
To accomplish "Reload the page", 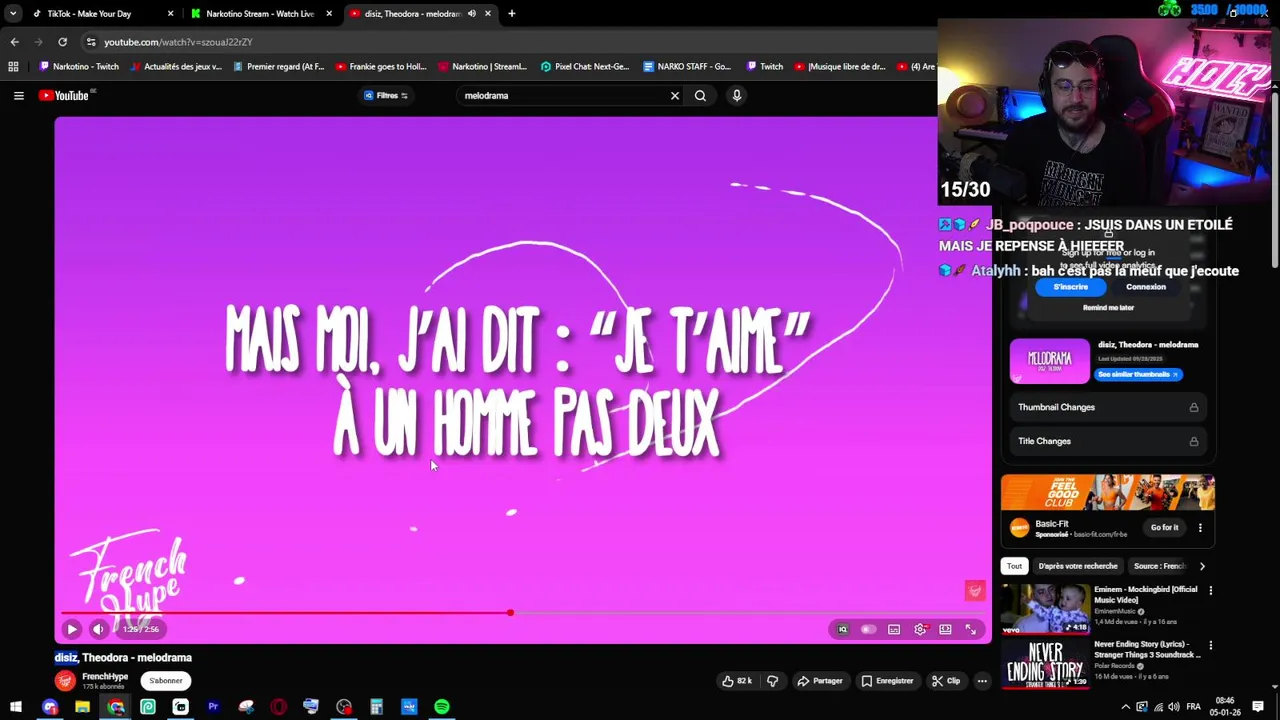I will click(62, 42).
